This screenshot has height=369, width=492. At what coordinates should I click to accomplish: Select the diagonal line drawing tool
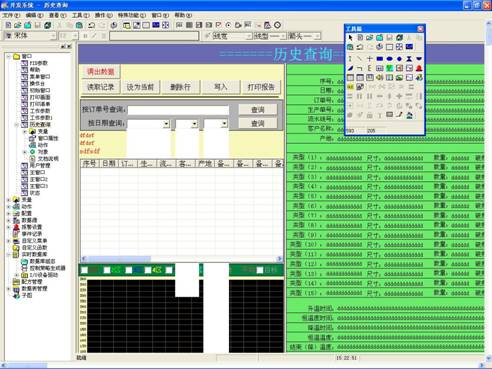[x=360, y=59]
